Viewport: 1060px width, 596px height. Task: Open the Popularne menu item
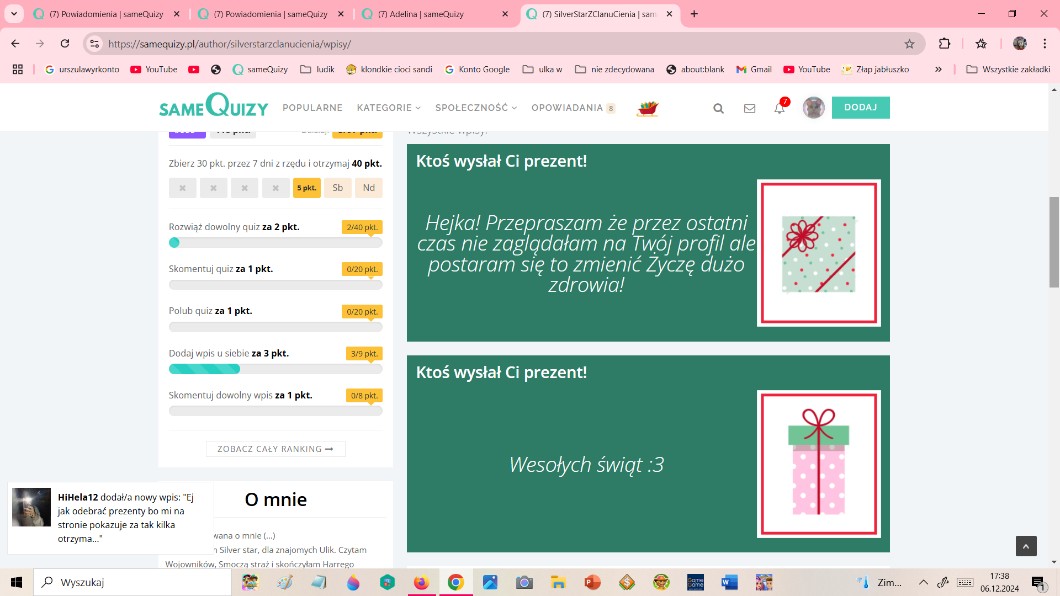312,108
